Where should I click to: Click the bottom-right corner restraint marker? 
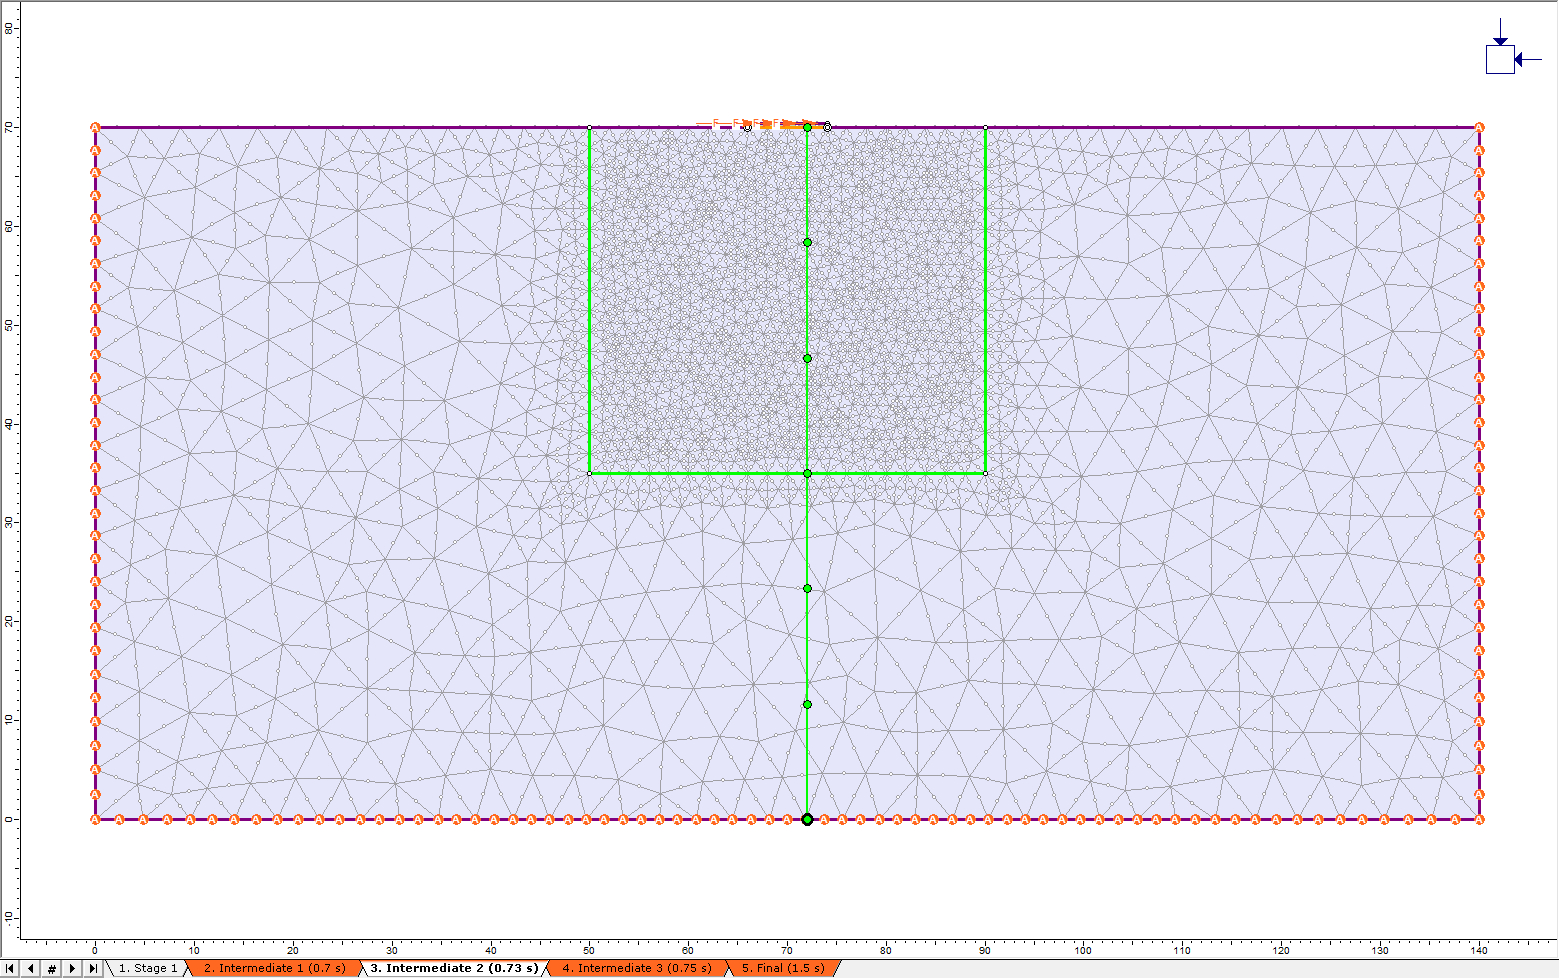(1479, 819)
